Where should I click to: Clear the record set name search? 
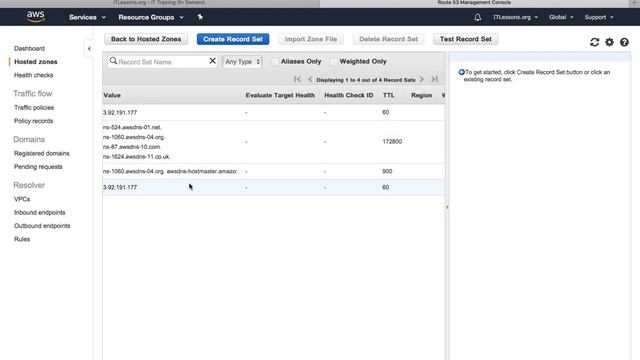[x=212, y=61]
